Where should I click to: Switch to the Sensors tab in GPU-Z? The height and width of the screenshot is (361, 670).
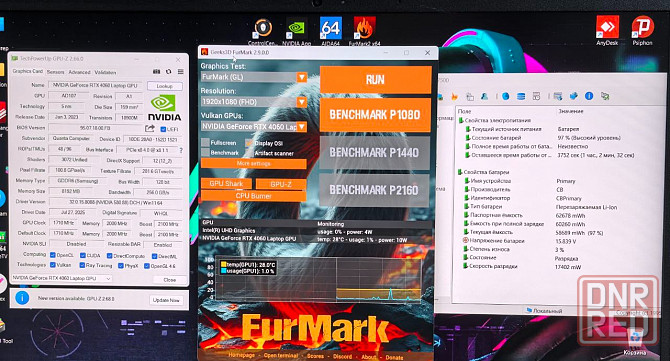[56, 72]
